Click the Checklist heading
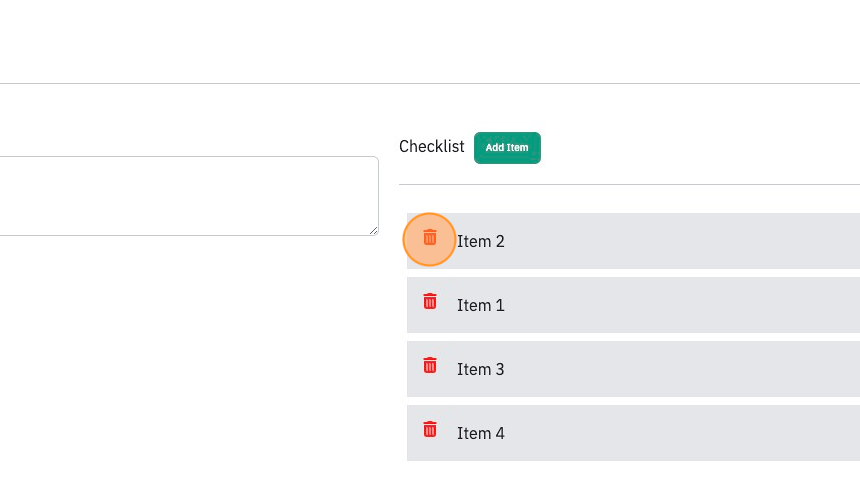Screen dimensions: 860x481 point(432,146)
